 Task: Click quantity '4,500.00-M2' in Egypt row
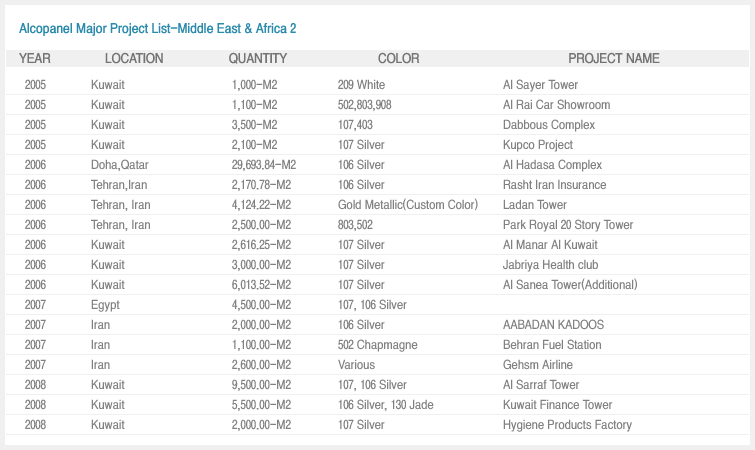click(x=261, y=305)
